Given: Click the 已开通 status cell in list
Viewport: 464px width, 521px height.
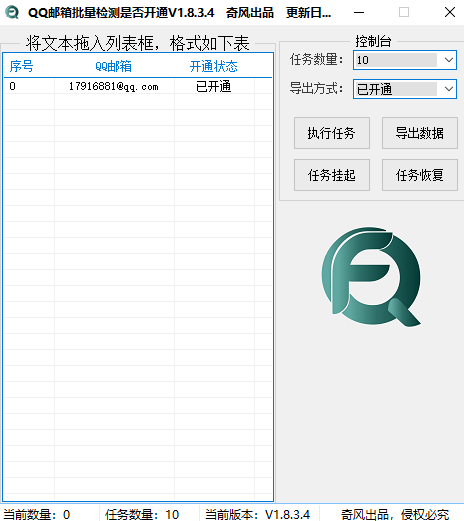Looking at the screenshot, I should [x=214, y=86].
